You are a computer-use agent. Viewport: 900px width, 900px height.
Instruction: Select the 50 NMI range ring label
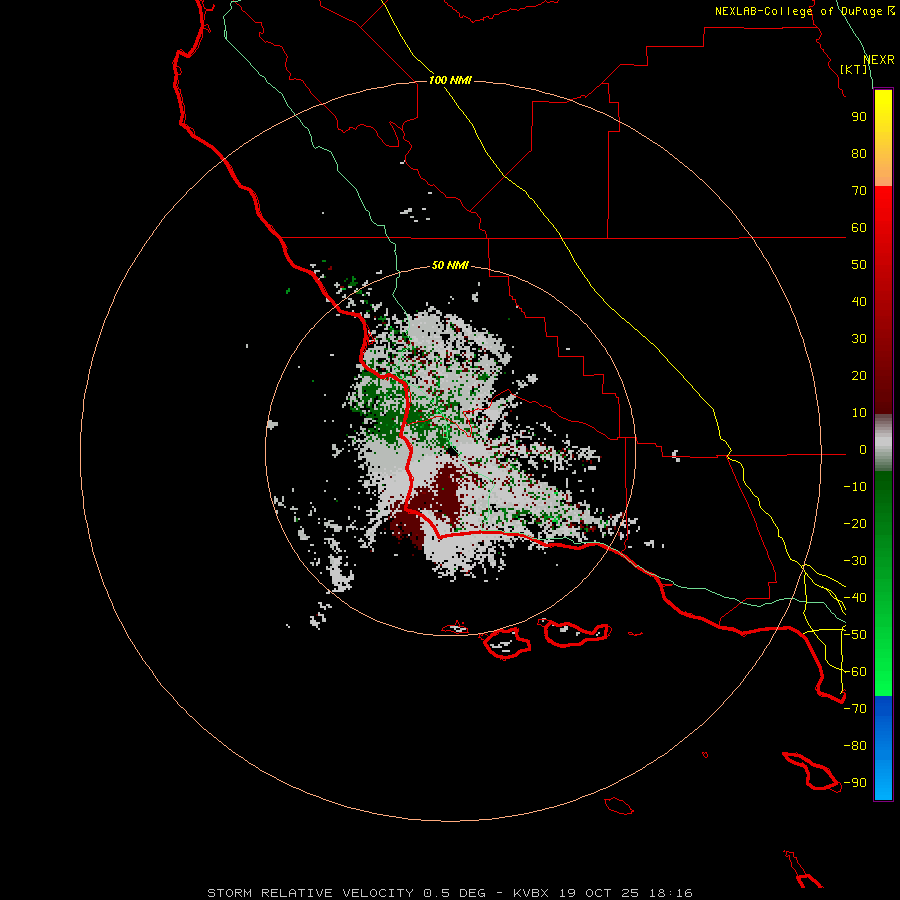point(450,265)
